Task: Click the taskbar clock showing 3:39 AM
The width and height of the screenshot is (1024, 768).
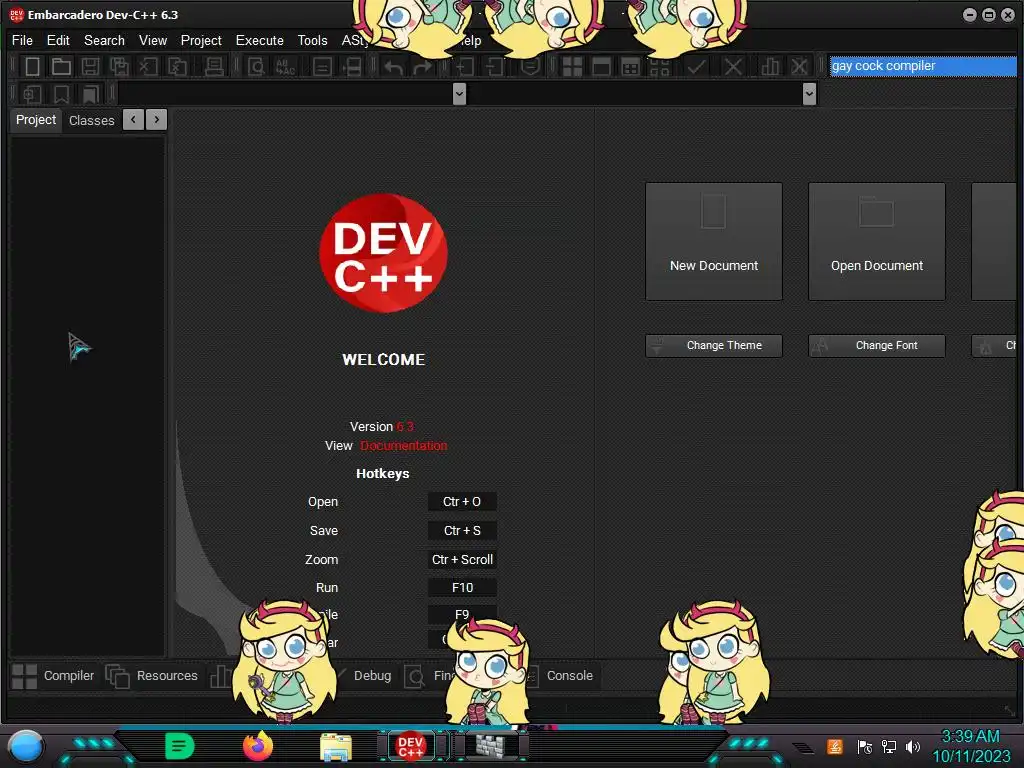Action: 970,746
